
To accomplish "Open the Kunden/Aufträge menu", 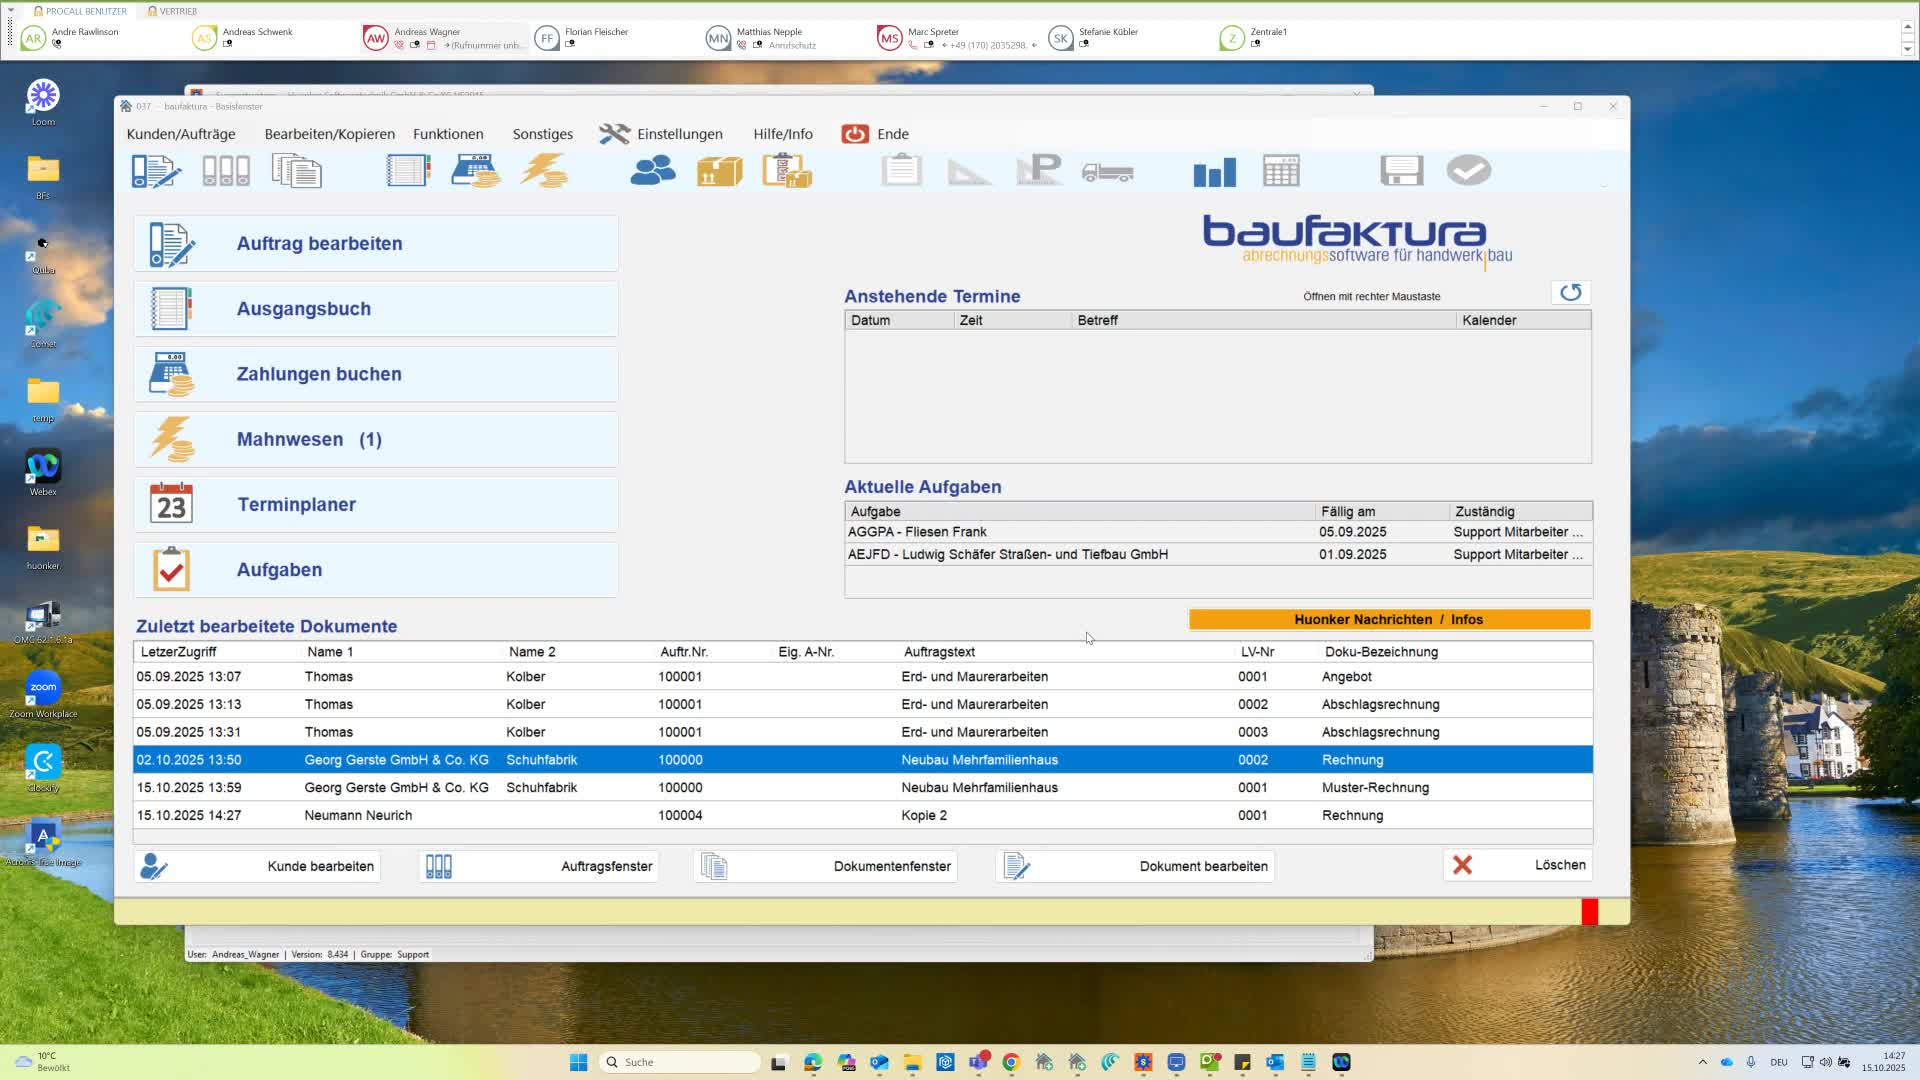I will point(181,134).
